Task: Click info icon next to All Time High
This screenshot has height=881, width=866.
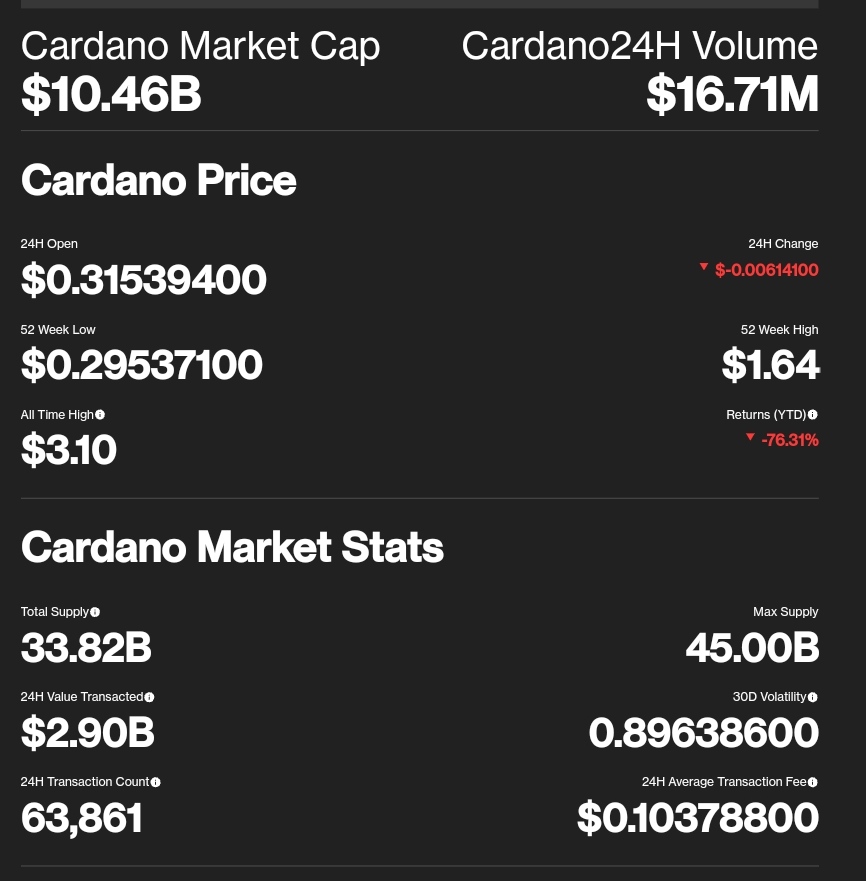Action: click(100, 415)
